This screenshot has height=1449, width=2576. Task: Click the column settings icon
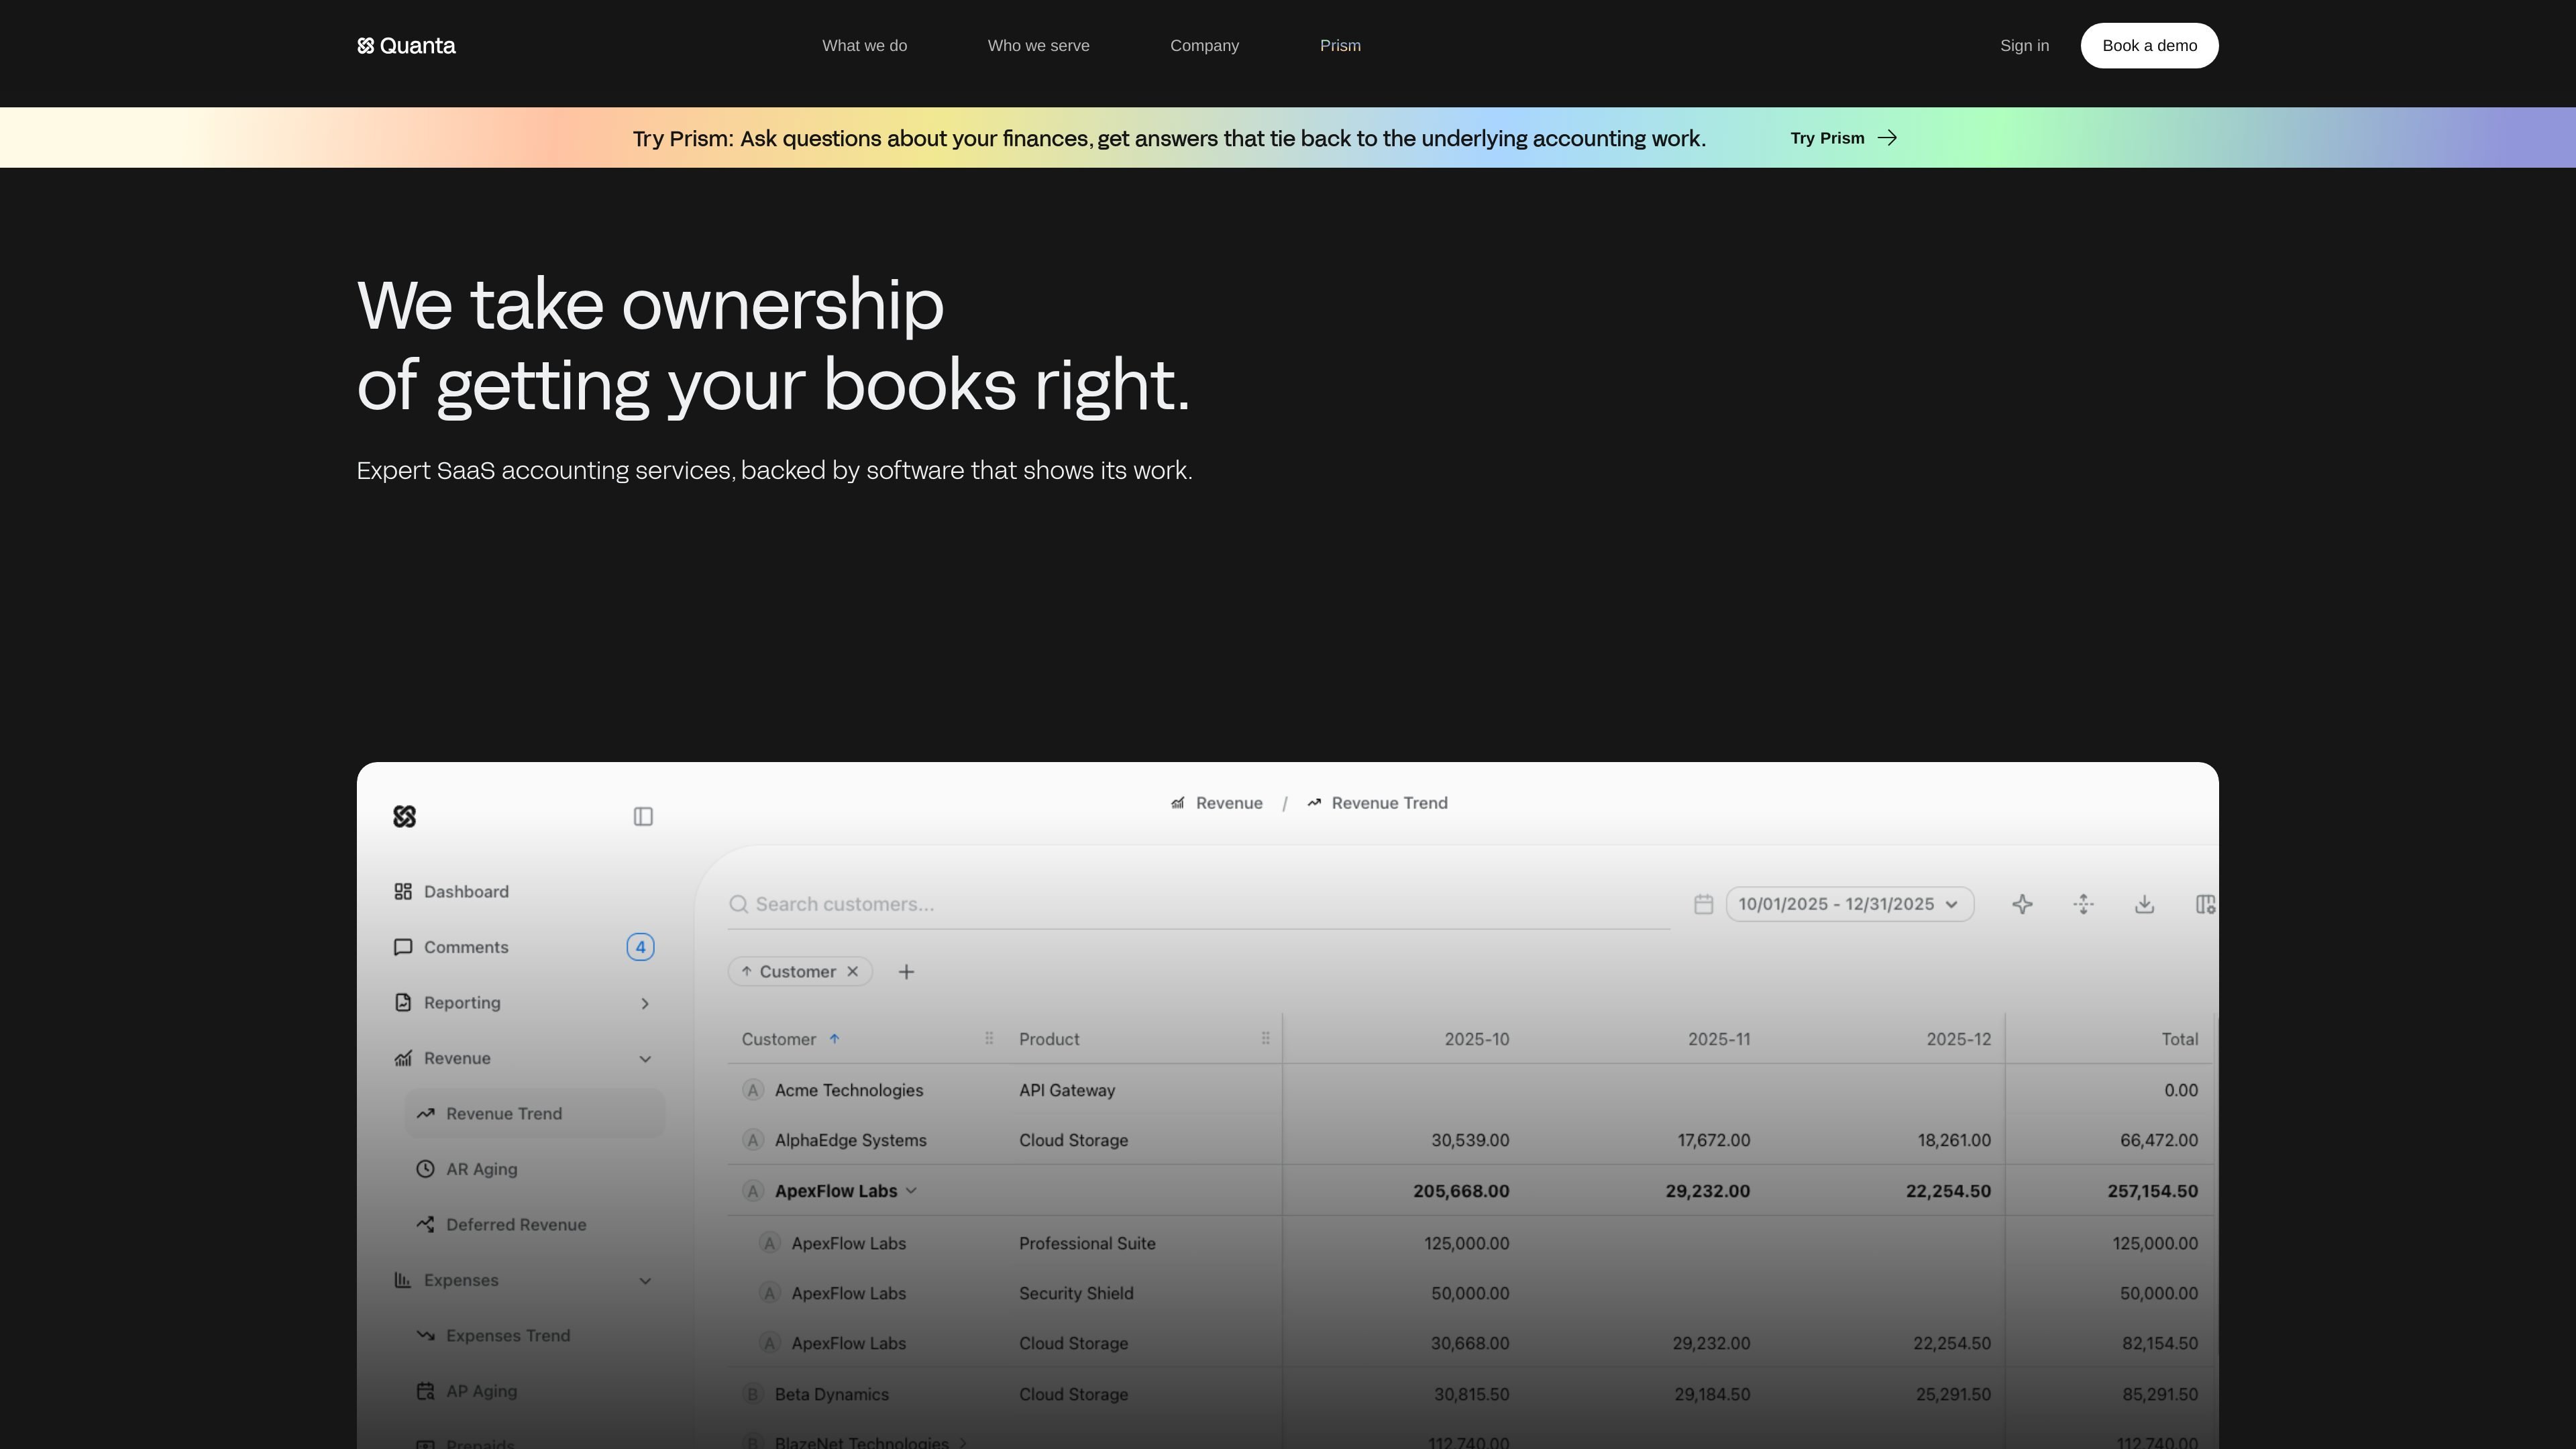(x=2205, y=904)
